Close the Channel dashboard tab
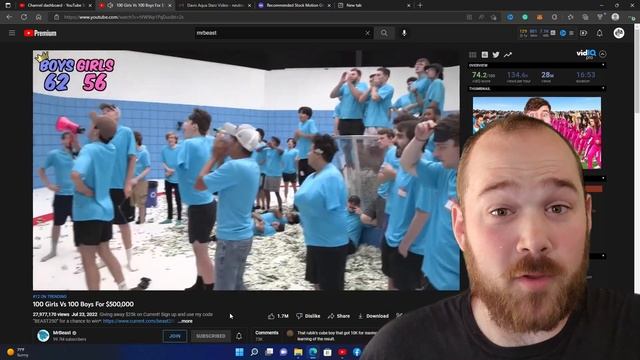The height and width of the screenshot is (360, 640). click(x=90, y=5)
